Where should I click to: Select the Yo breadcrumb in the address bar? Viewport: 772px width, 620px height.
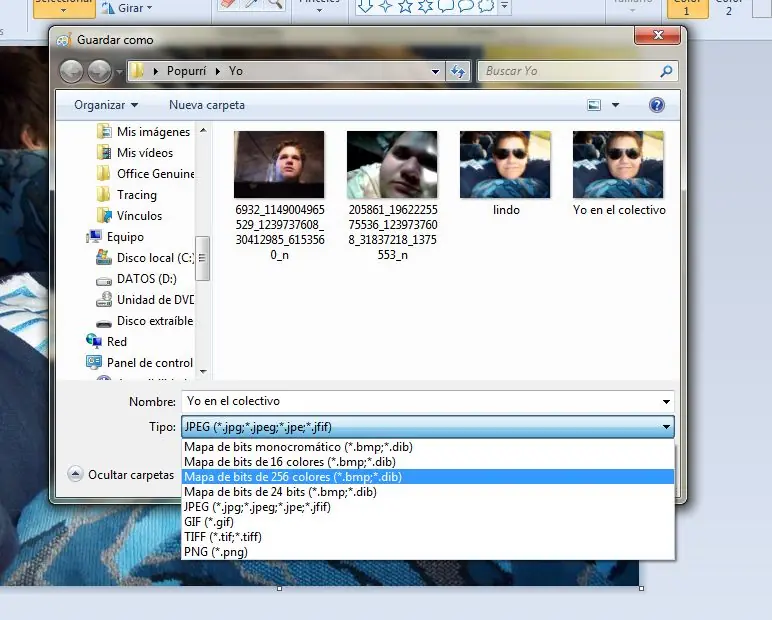click(x=236, y=71)
